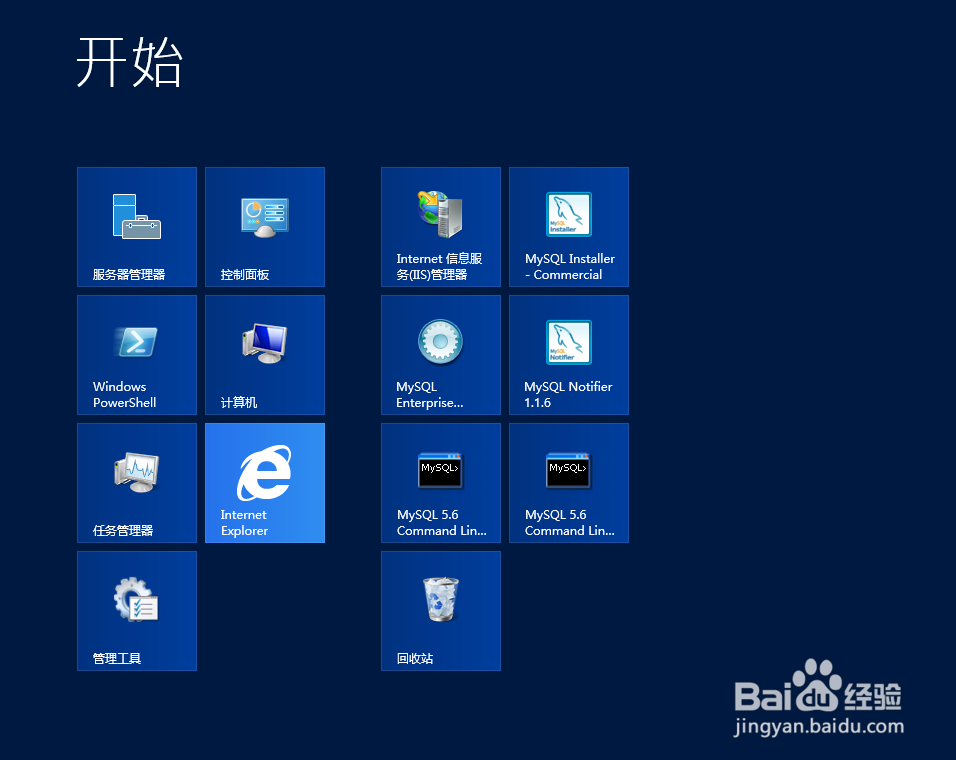
Task: Launch the Windows PowerShell tile
Action: [137, 355]
